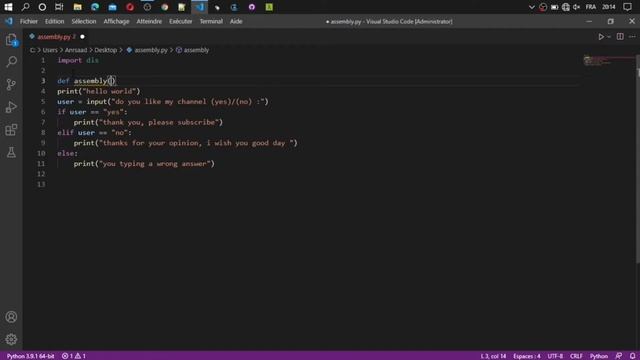The image size is (640, 360).
Task: Switch input language via FRA
Action: (x=591, y=7)
